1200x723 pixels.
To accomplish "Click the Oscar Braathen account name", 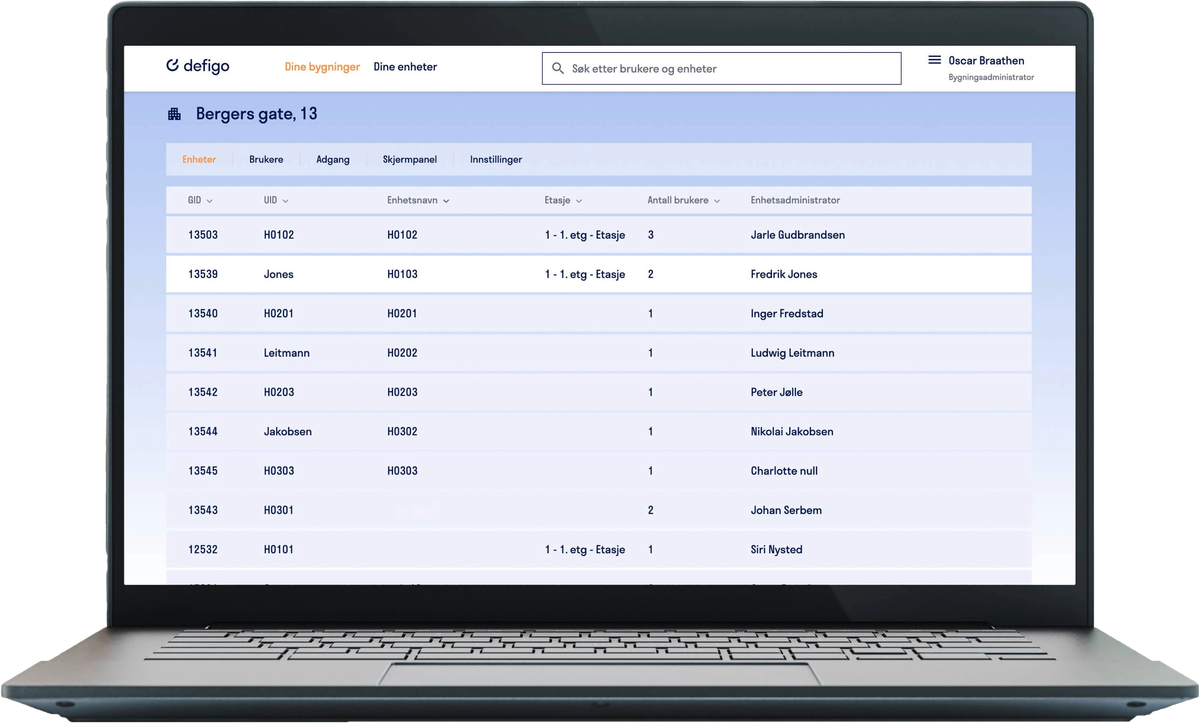I will tap(986, 60).
